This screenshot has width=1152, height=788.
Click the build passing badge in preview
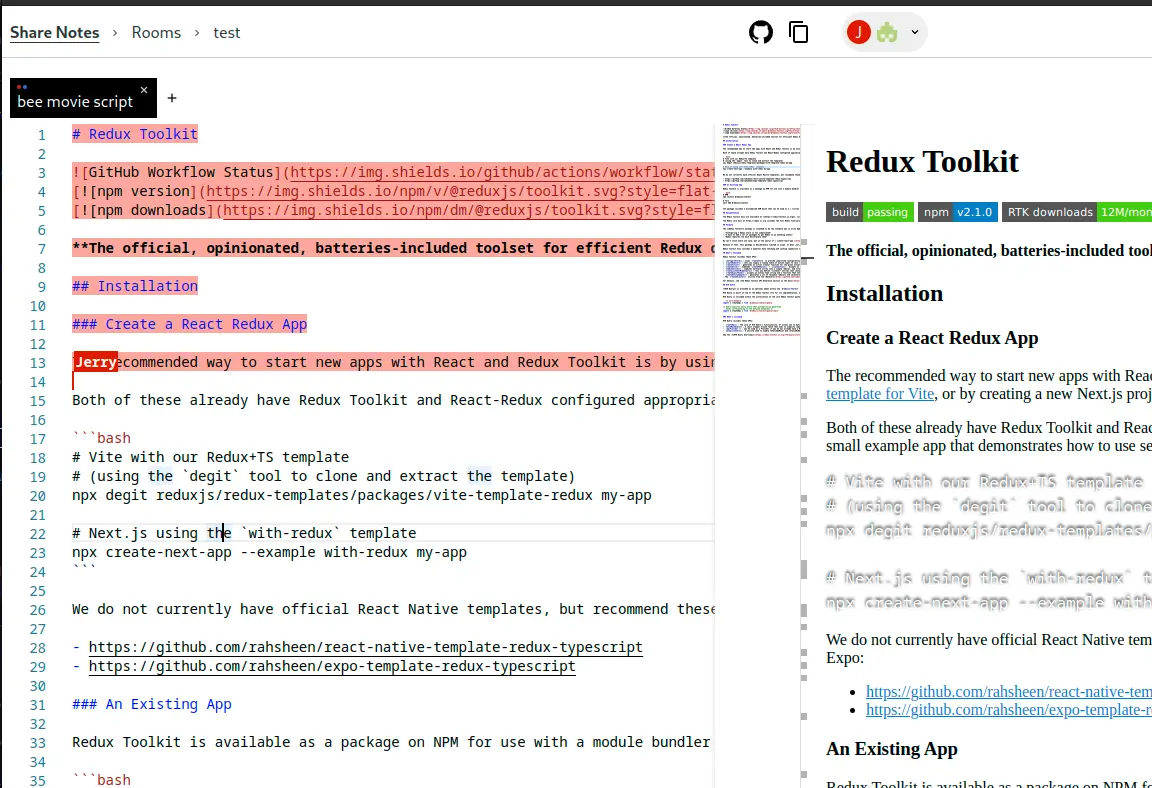click(869, 211)
